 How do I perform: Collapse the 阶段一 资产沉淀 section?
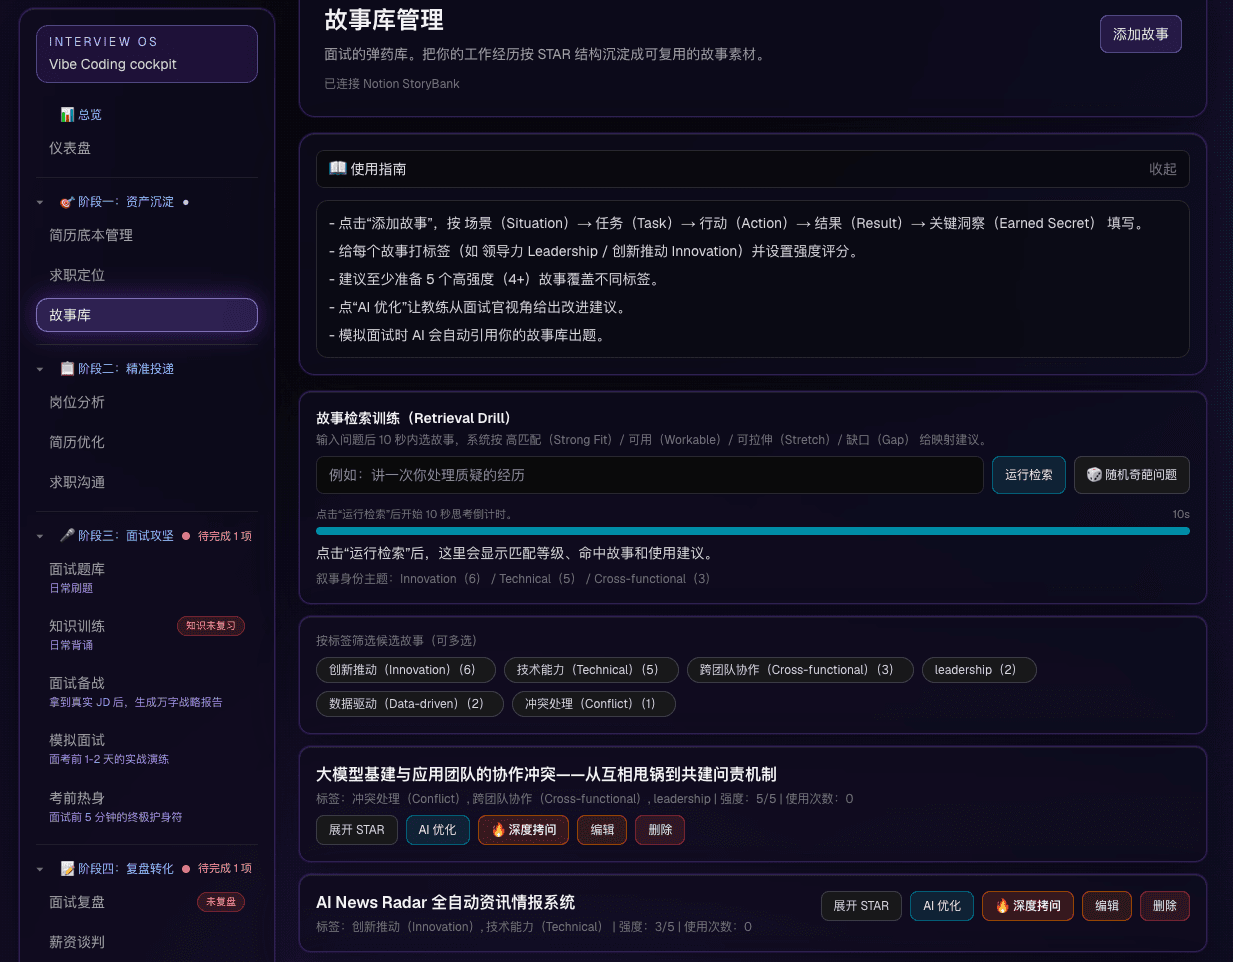(x=40, y=202)
